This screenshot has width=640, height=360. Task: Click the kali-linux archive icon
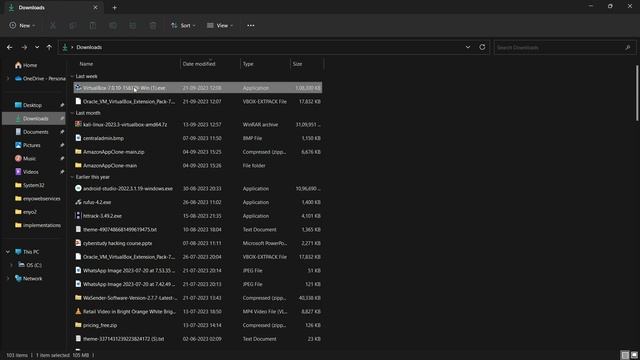[x=78, y=124]
